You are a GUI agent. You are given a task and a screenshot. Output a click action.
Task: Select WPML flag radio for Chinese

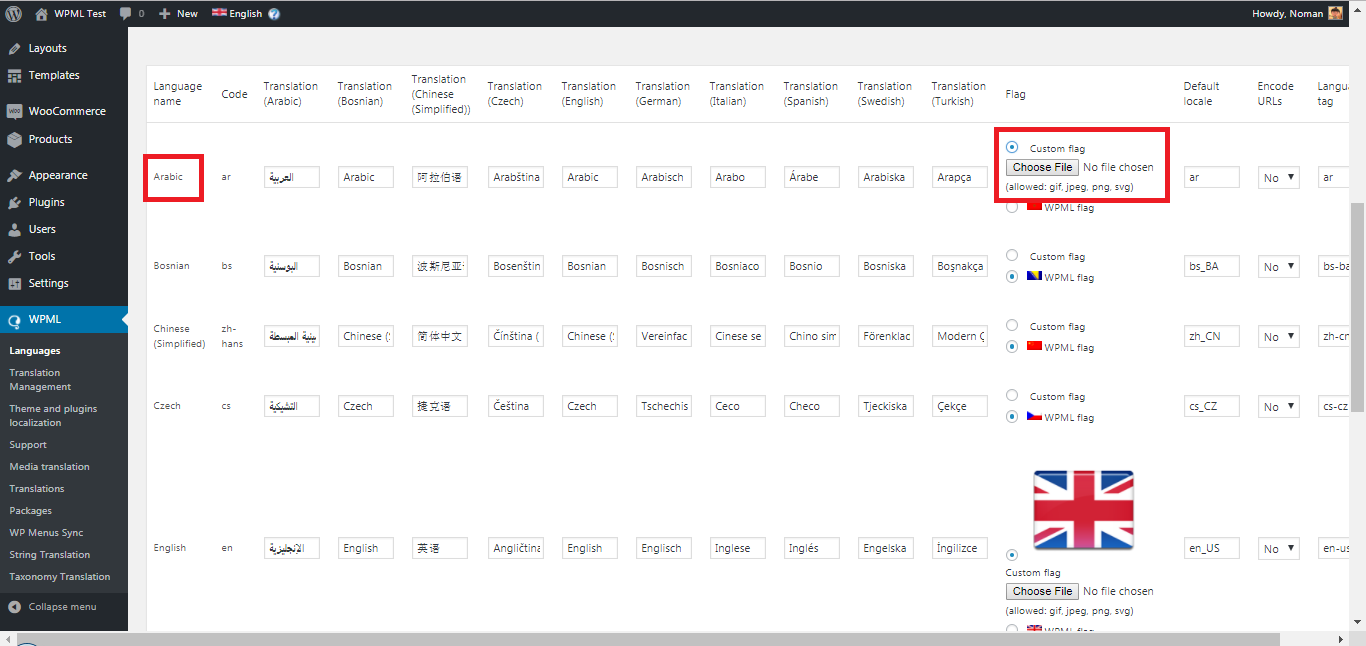pyautogui.click(x=1012, y=347)
